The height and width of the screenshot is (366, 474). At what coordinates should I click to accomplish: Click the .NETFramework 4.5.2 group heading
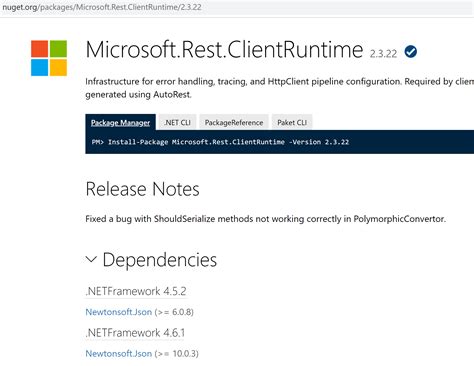[x=136, y=291]
